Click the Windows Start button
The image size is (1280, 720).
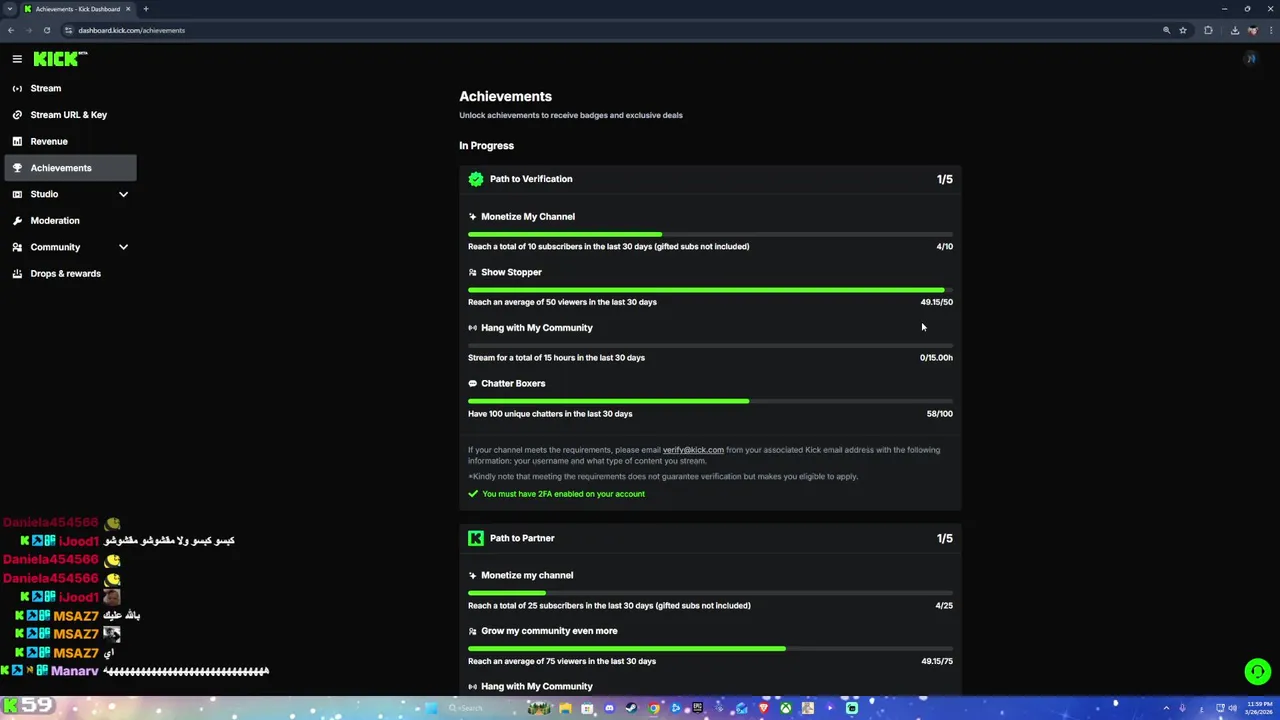point(431,708)
